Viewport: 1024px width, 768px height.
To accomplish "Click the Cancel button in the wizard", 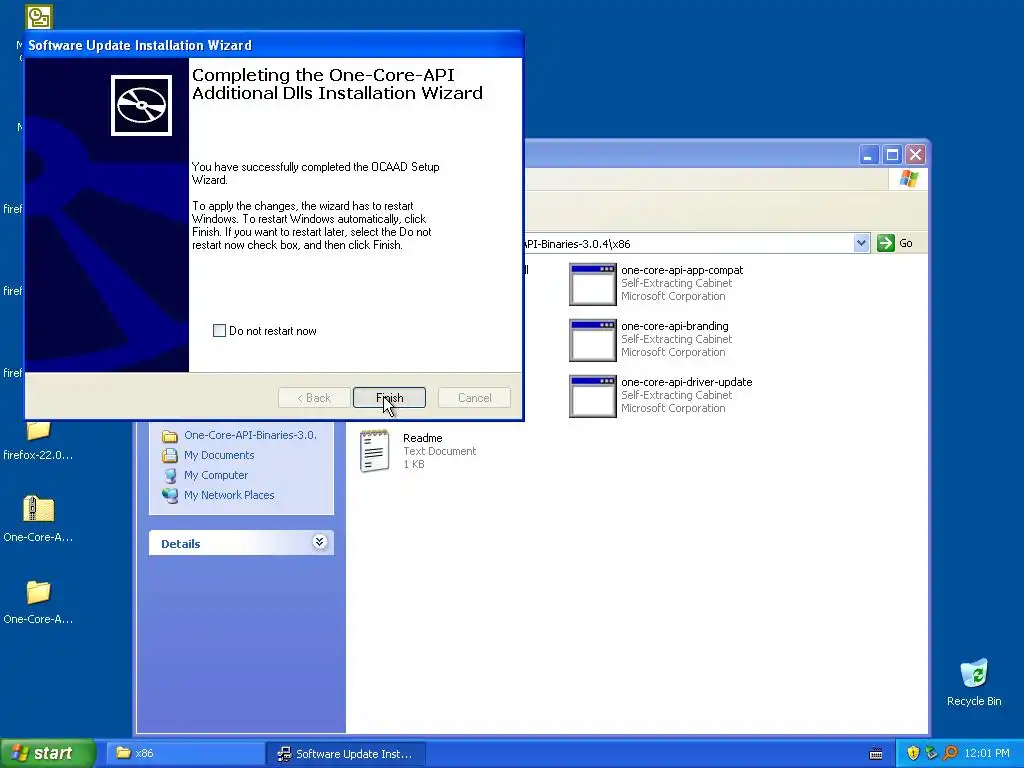I will tap(474, 398).
